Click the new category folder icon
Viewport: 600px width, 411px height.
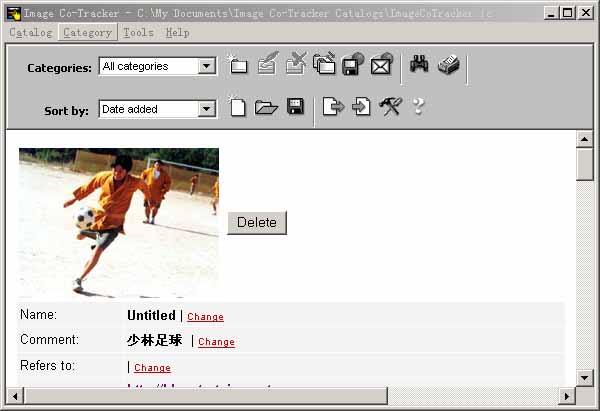[238, 66]
